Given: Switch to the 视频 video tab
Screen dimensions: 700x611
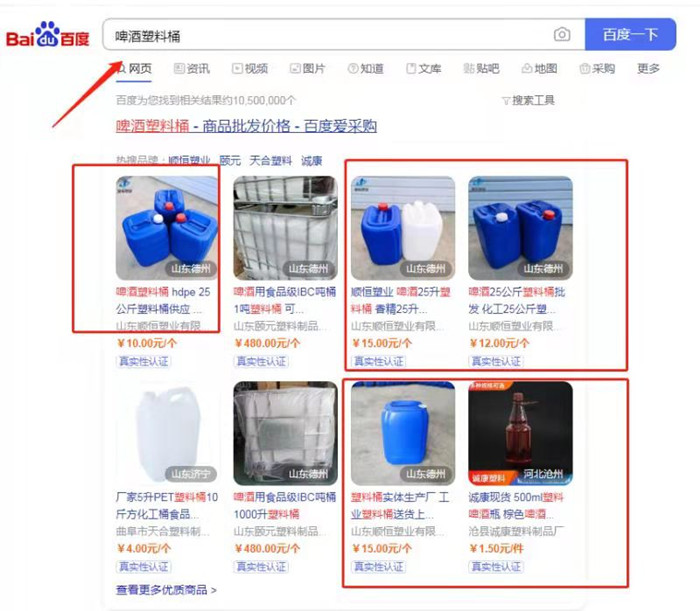Looking at the screenshot, I should tap(250, 68).
